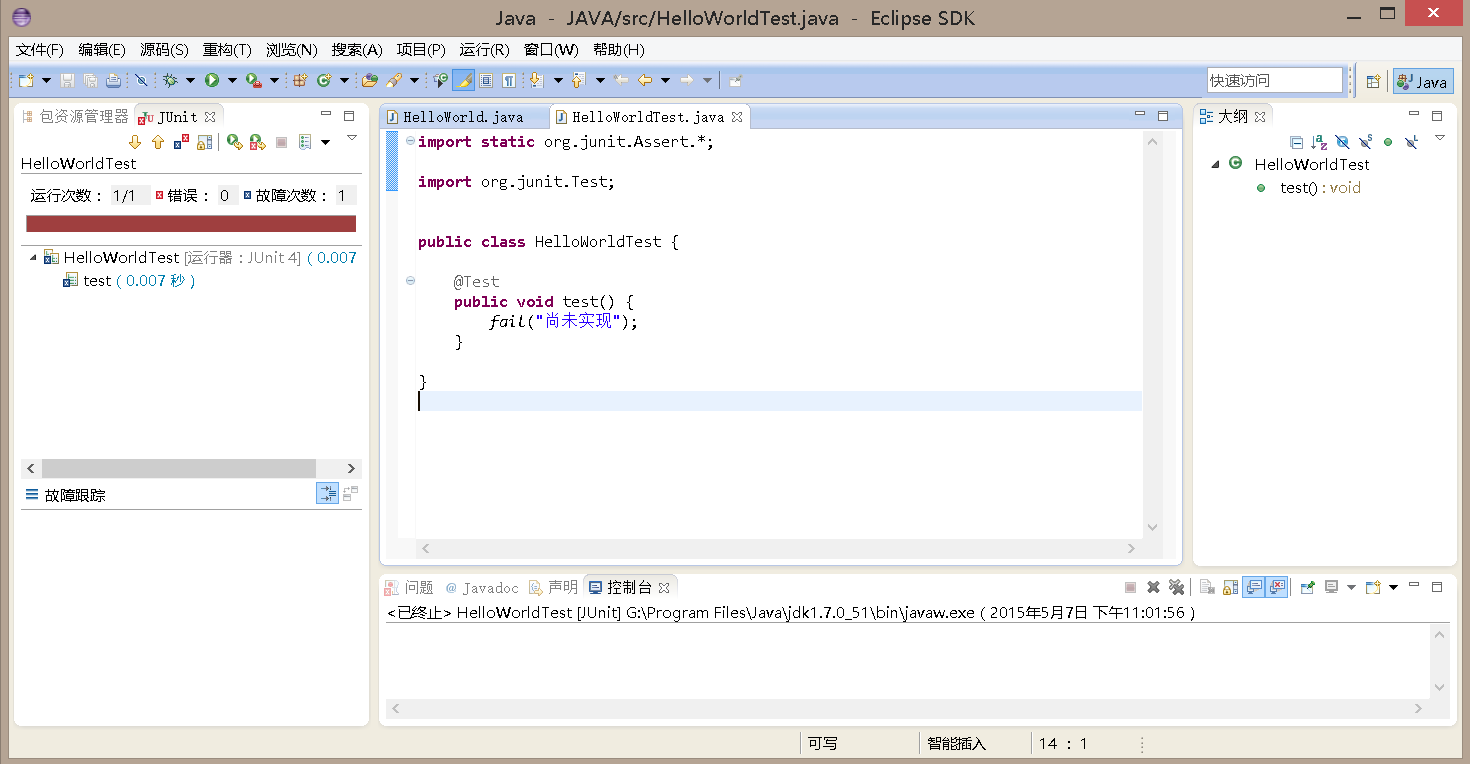
Task: Click Open Perspective icon beside Java button
Action: [1373, 82]
